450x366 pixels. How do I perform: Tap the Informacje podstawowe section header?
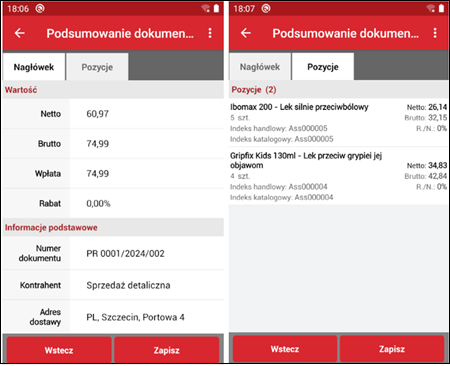click(113, 228)
